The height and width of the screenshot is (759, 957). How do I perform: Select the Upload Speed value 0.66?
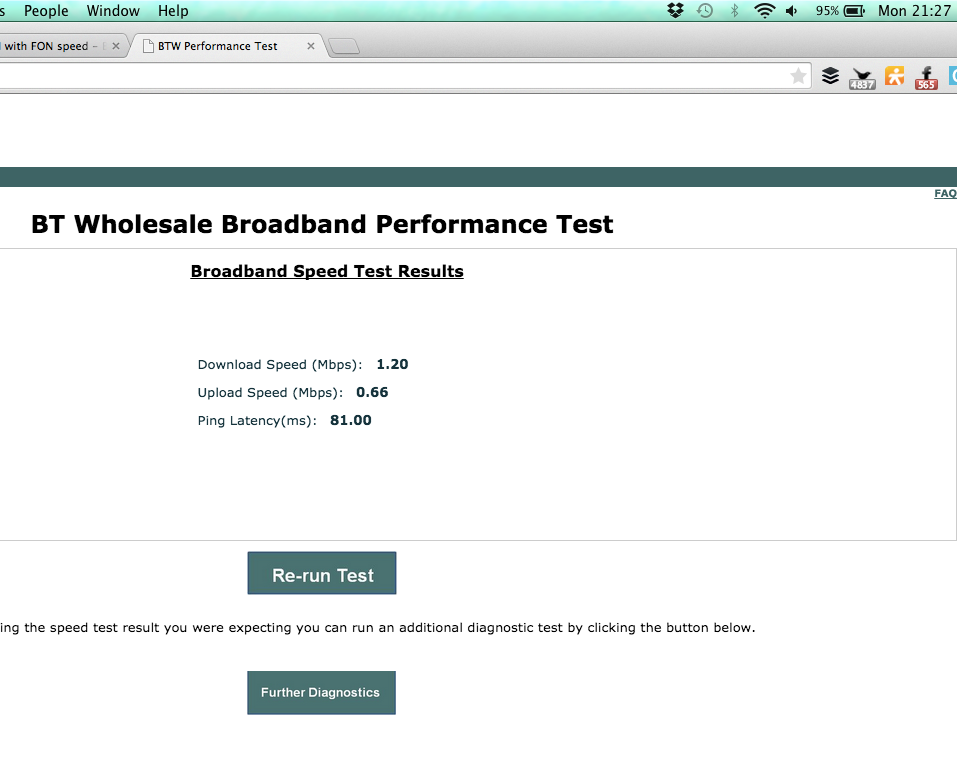click(x=372, y=392)
